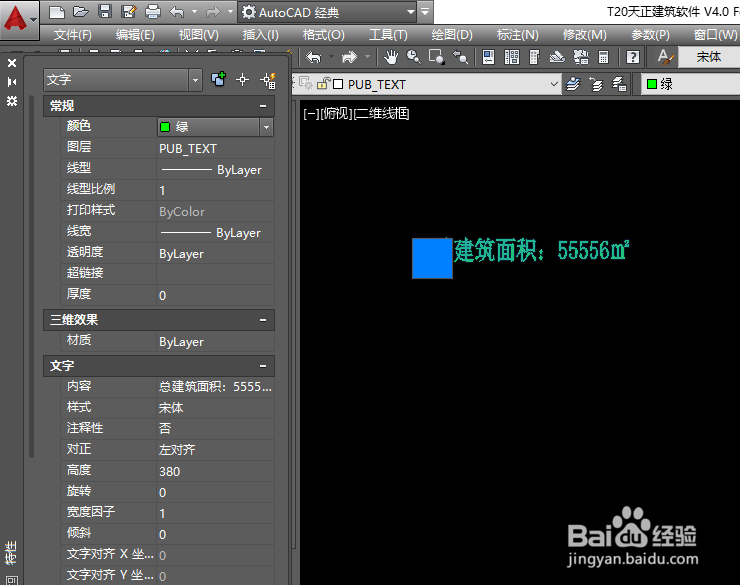Open the 插入(I) menu
The width and height of the screenshot is (740, 585).
pos(261,34)
